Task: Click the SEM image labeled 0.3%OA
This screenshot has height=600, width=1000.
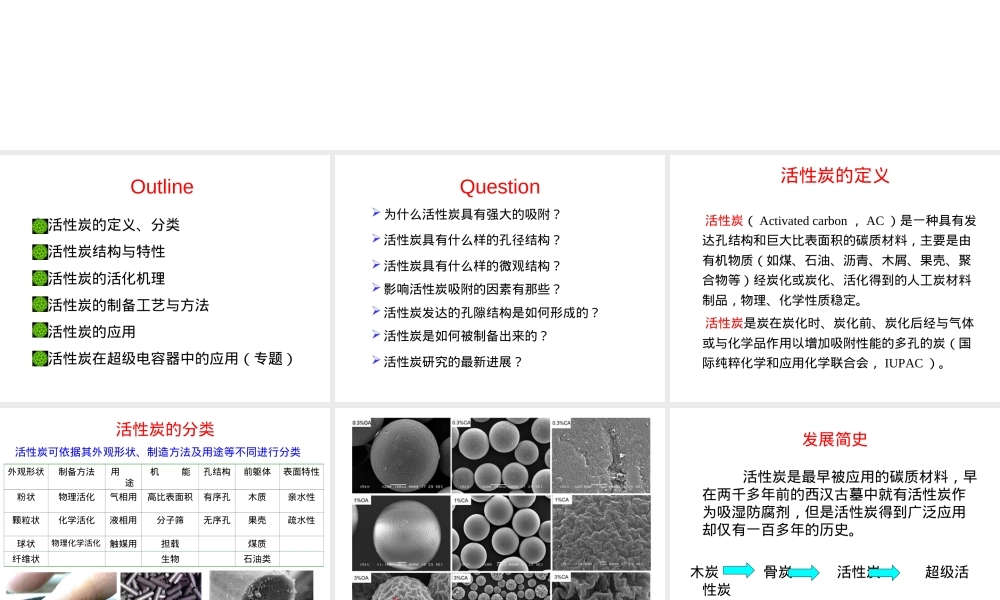Action: point(401,455)
